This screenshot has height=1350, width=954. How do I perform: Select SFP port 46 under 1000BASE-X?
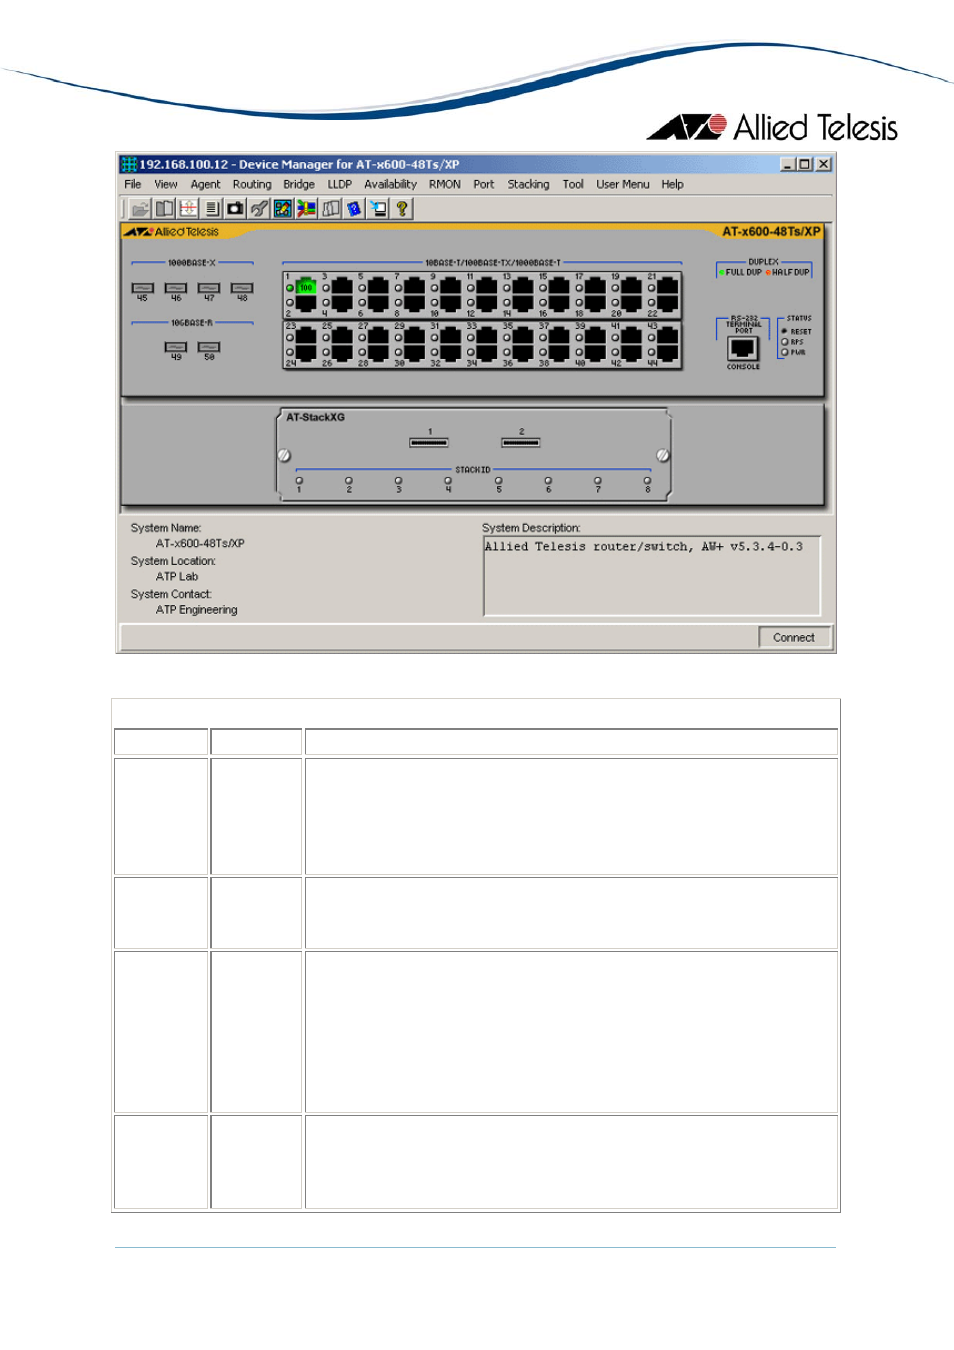point(176,288)
